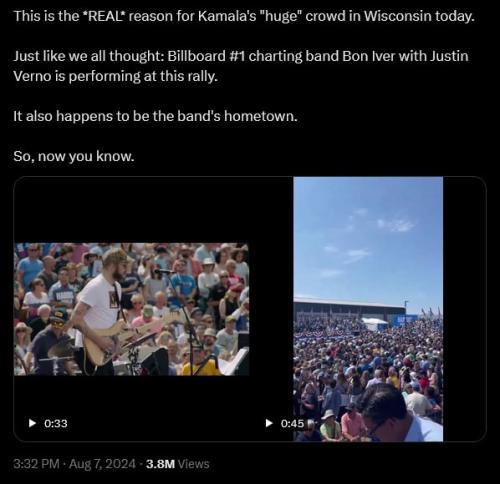The image size is (500, 484).
Task: Click the line starting "Just like we all thought"
Action: [241, 56]
